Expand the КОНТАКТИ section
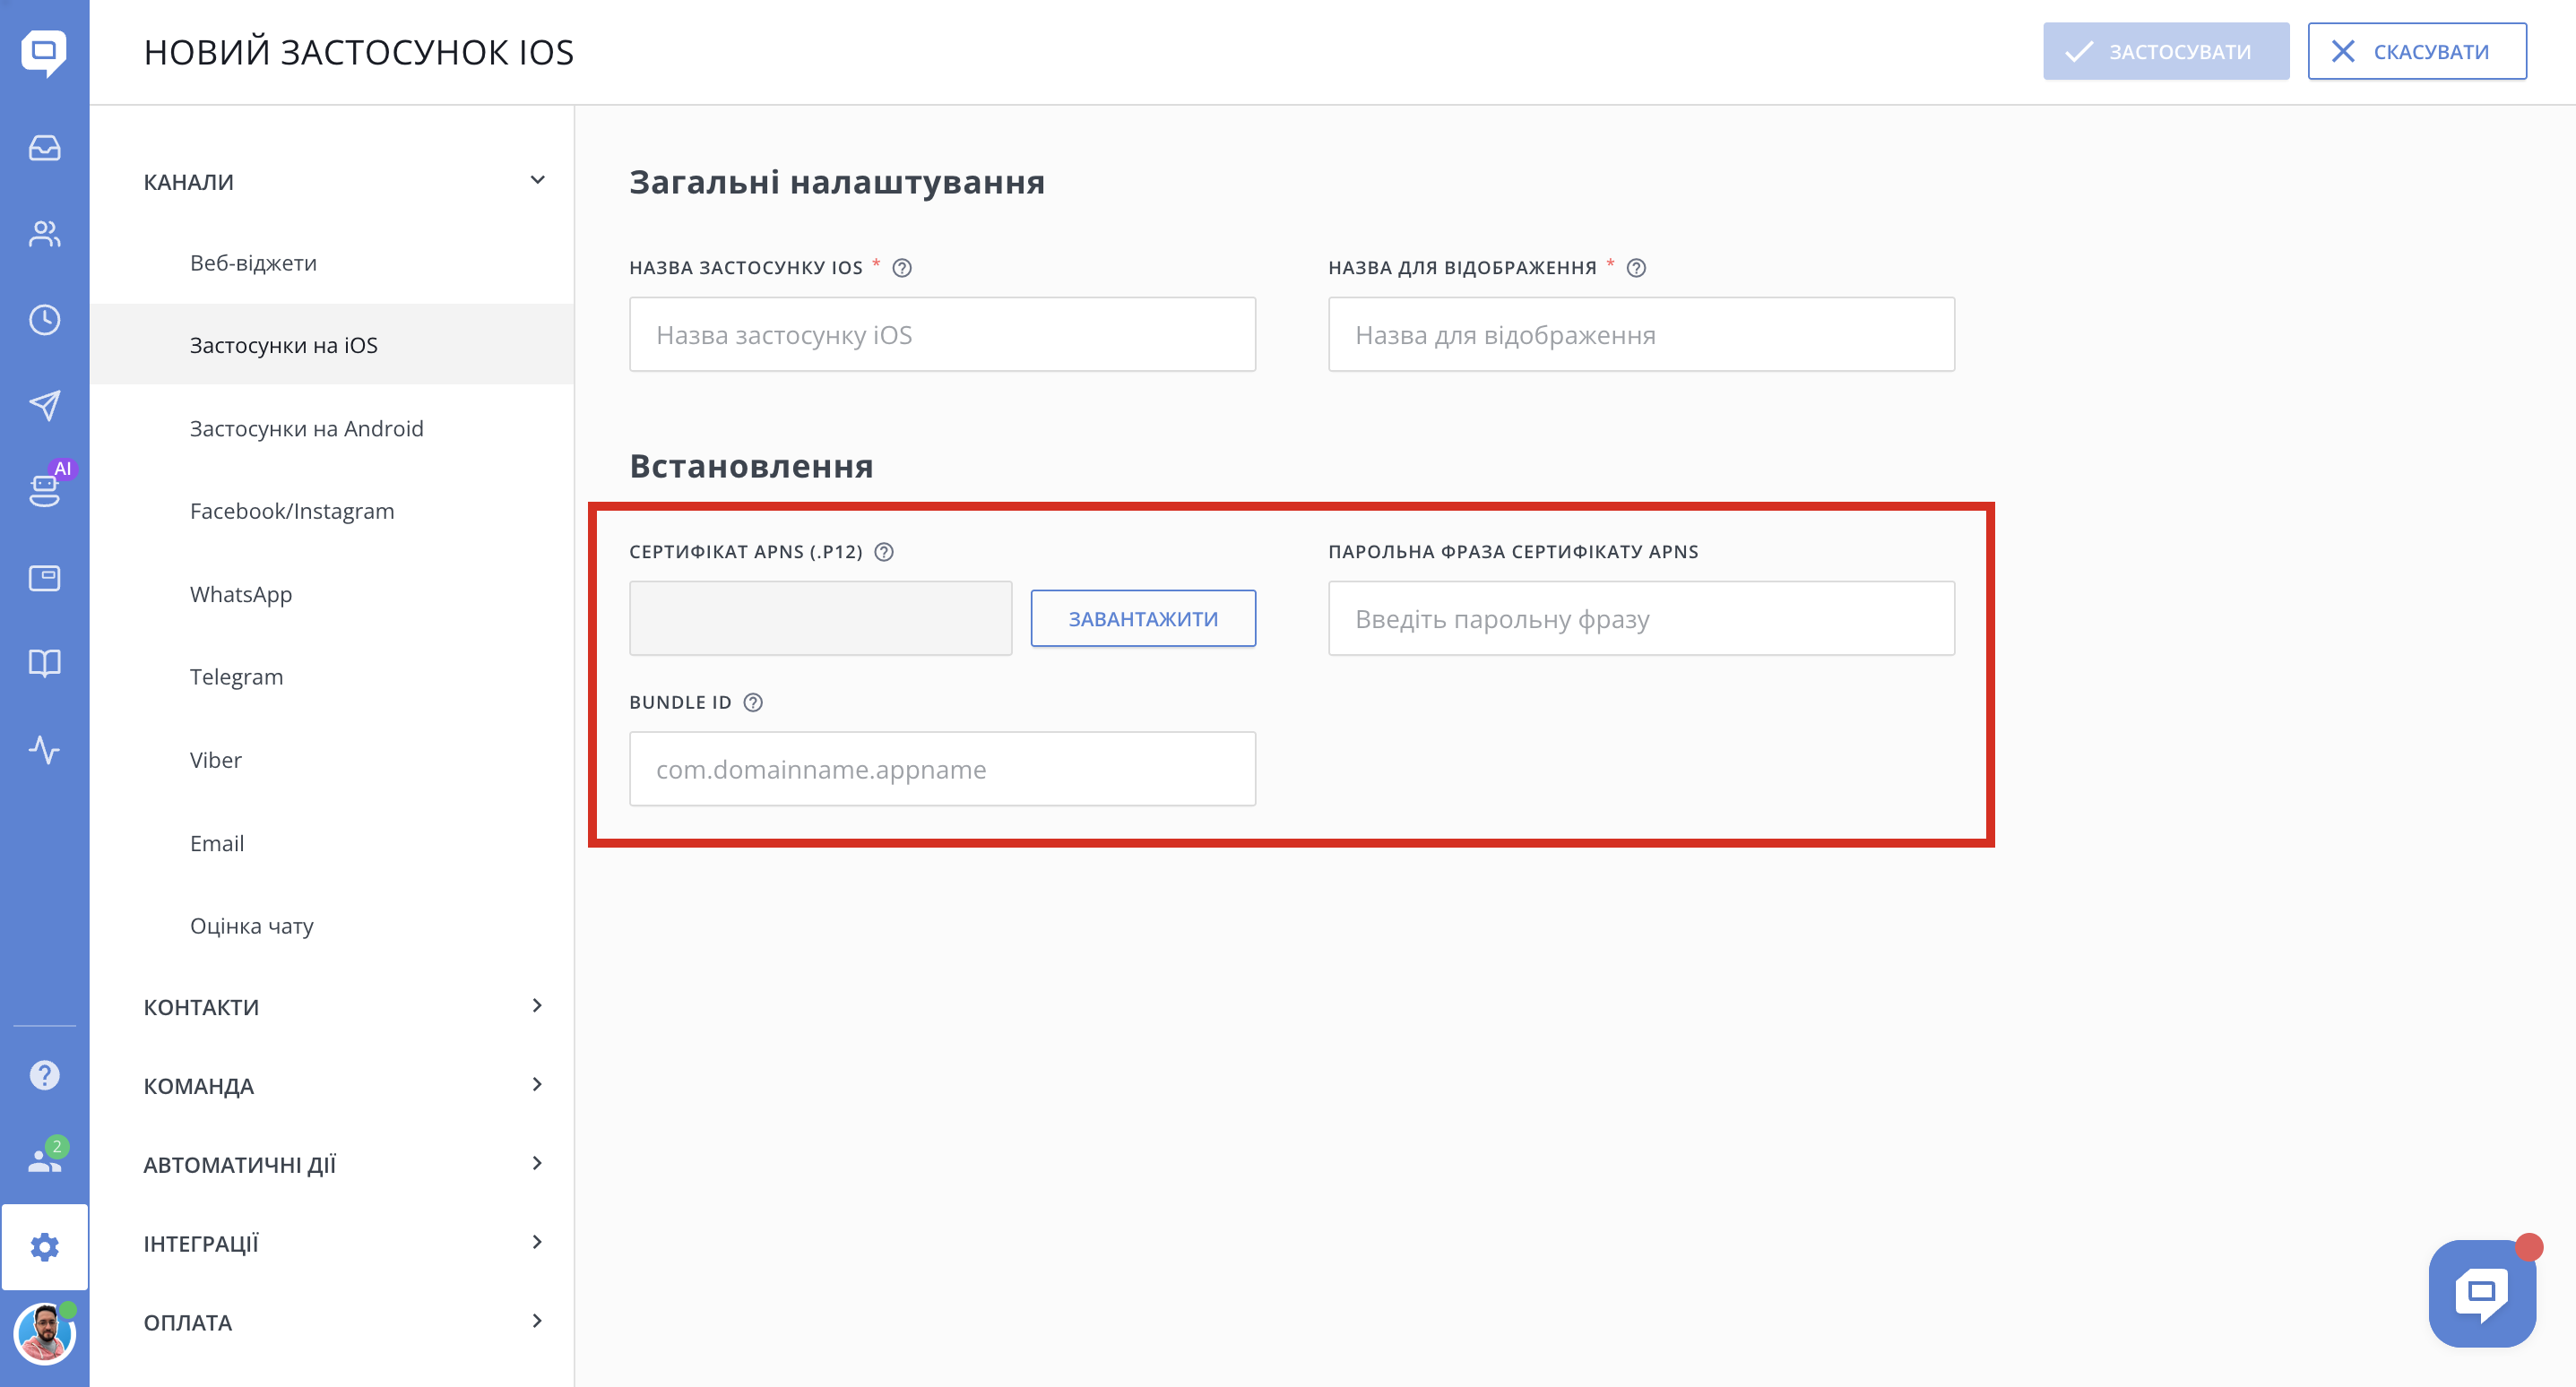The width and height of the screenshot is (2576, 1387). 537,1006
